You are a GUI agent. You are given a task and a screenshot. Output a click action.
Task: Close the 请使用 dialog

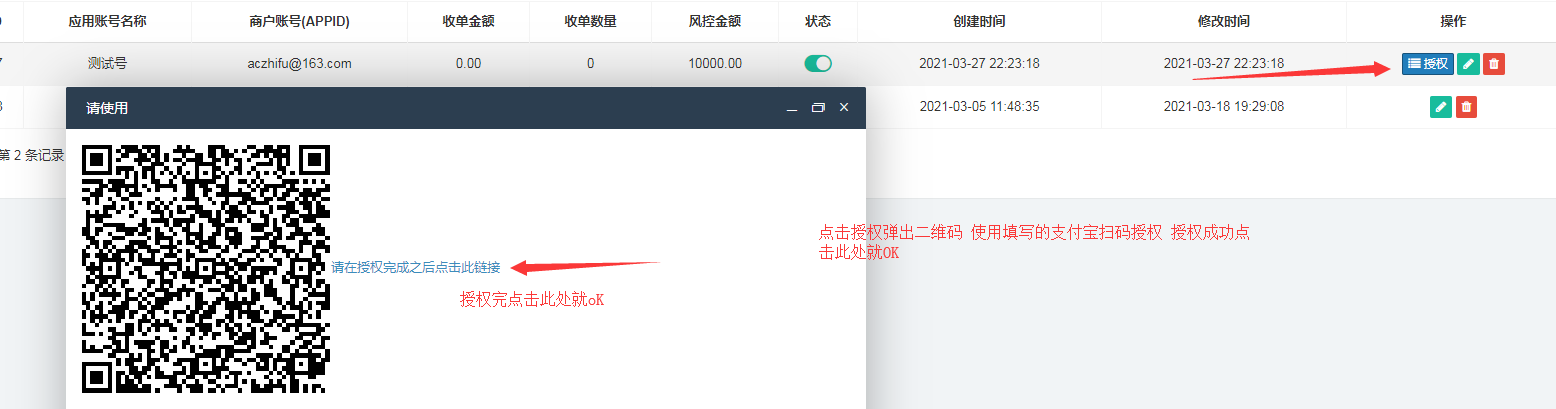(844, 108)
